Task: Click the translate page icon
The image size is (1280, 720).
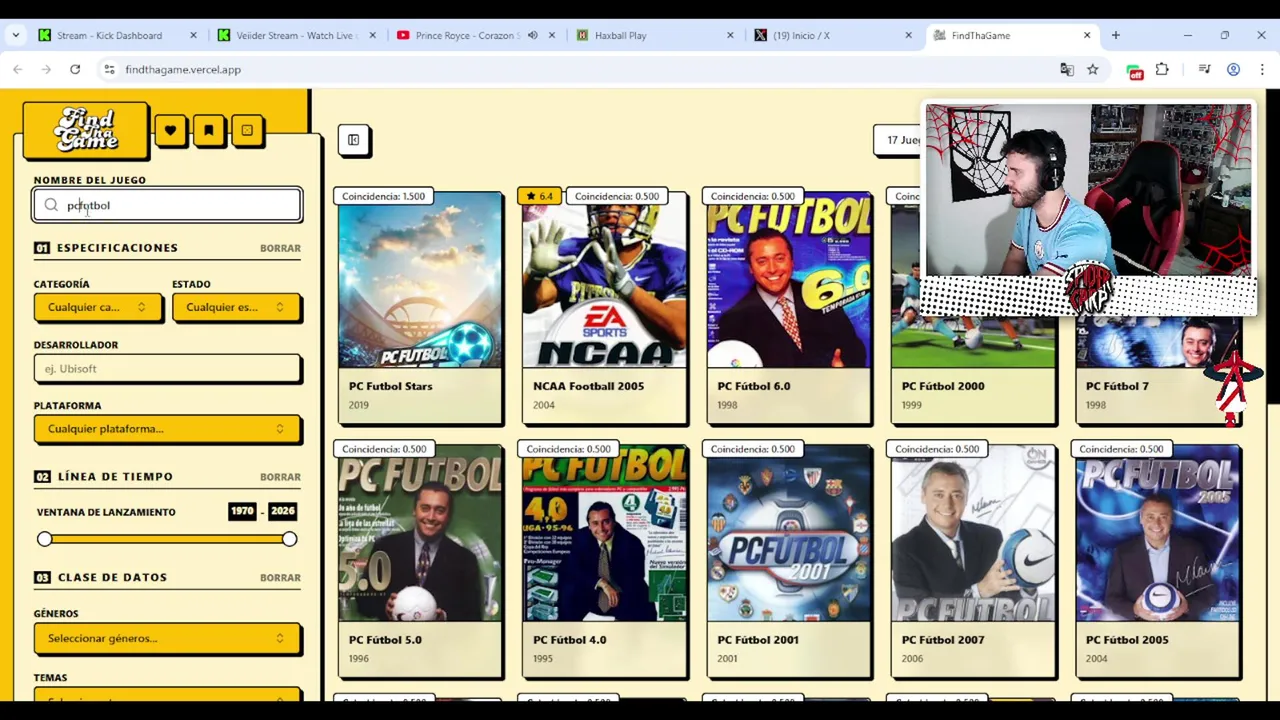Action: [1067, 69]
